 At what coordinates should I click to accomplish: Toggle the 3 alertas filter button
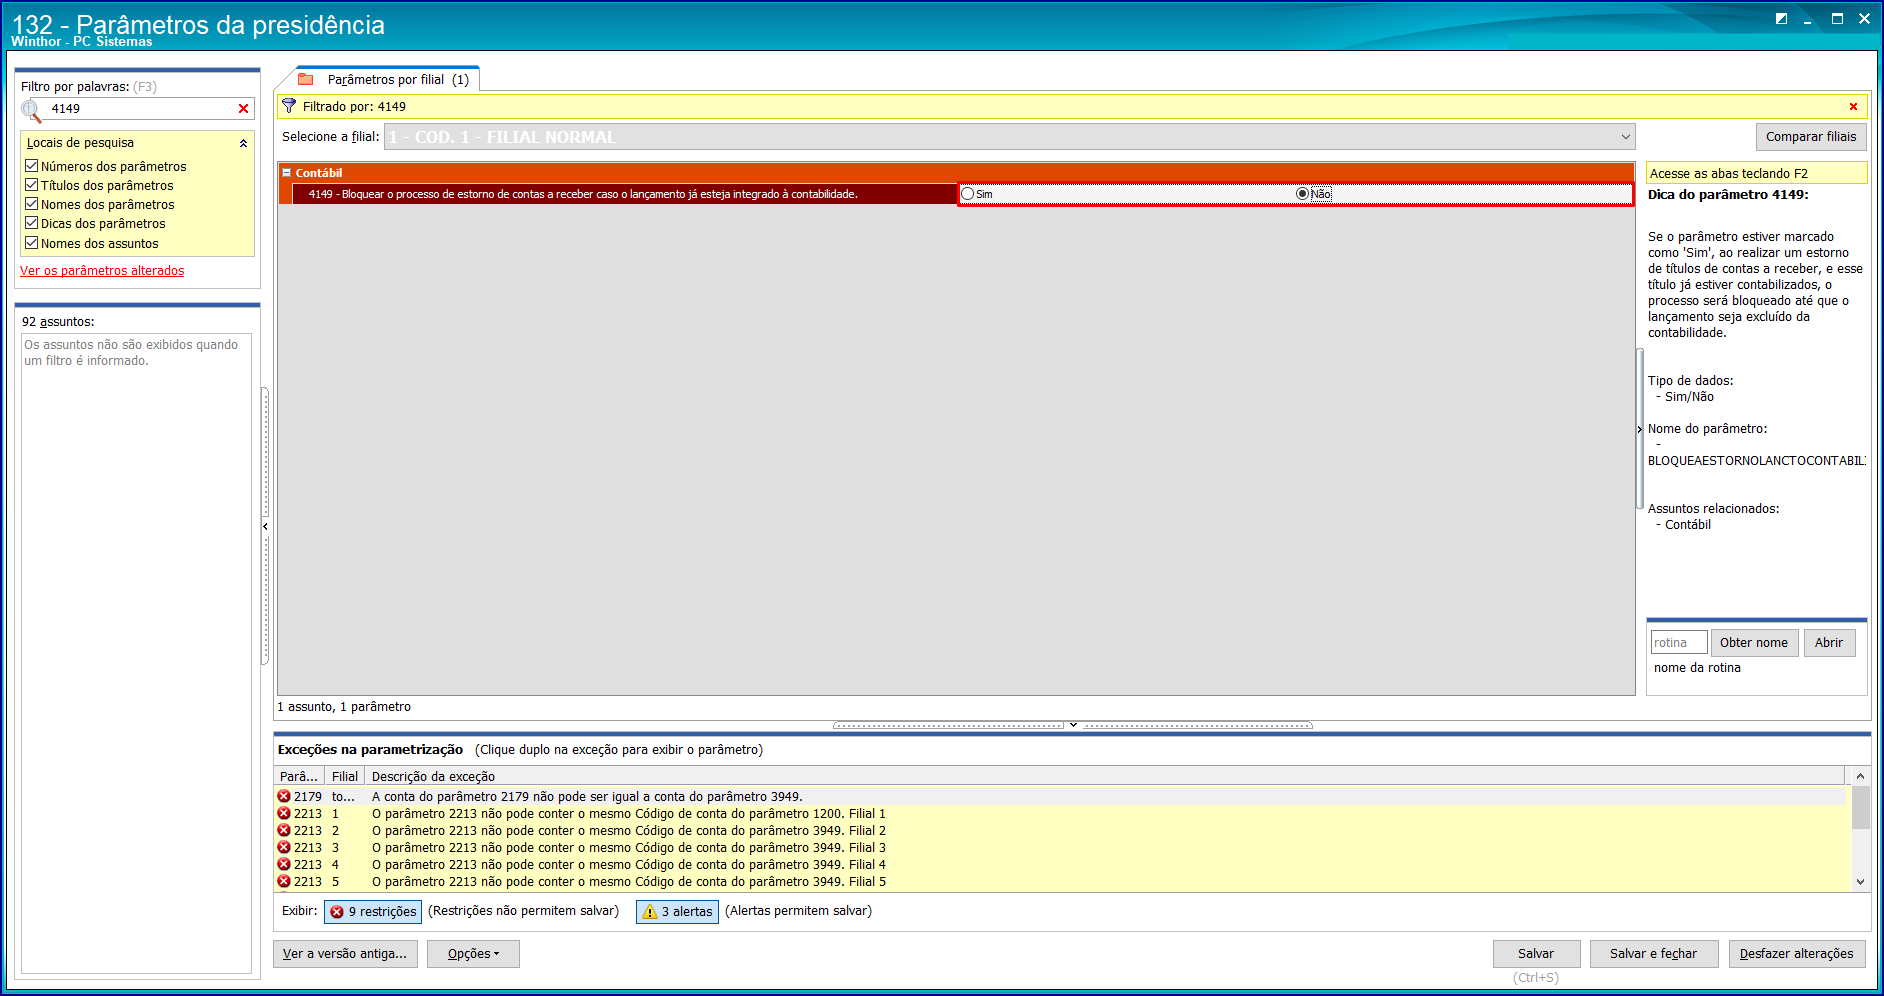tap(677, 912)
